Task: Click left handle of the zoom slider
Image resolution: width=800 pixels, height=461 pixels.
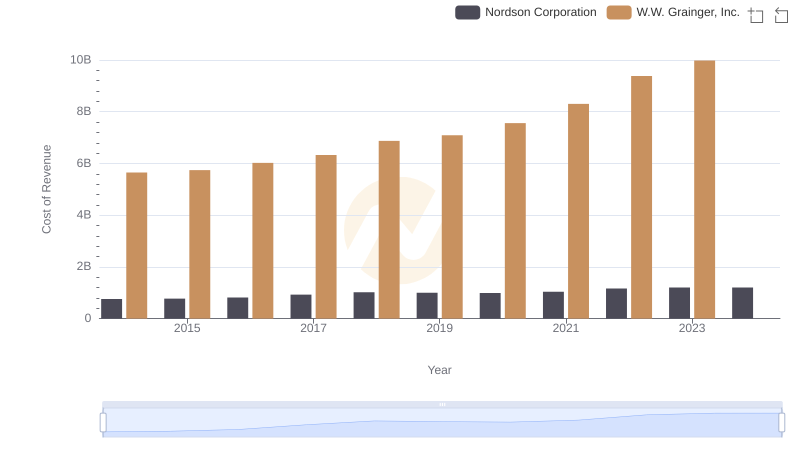Action: (x=103, y=423)
